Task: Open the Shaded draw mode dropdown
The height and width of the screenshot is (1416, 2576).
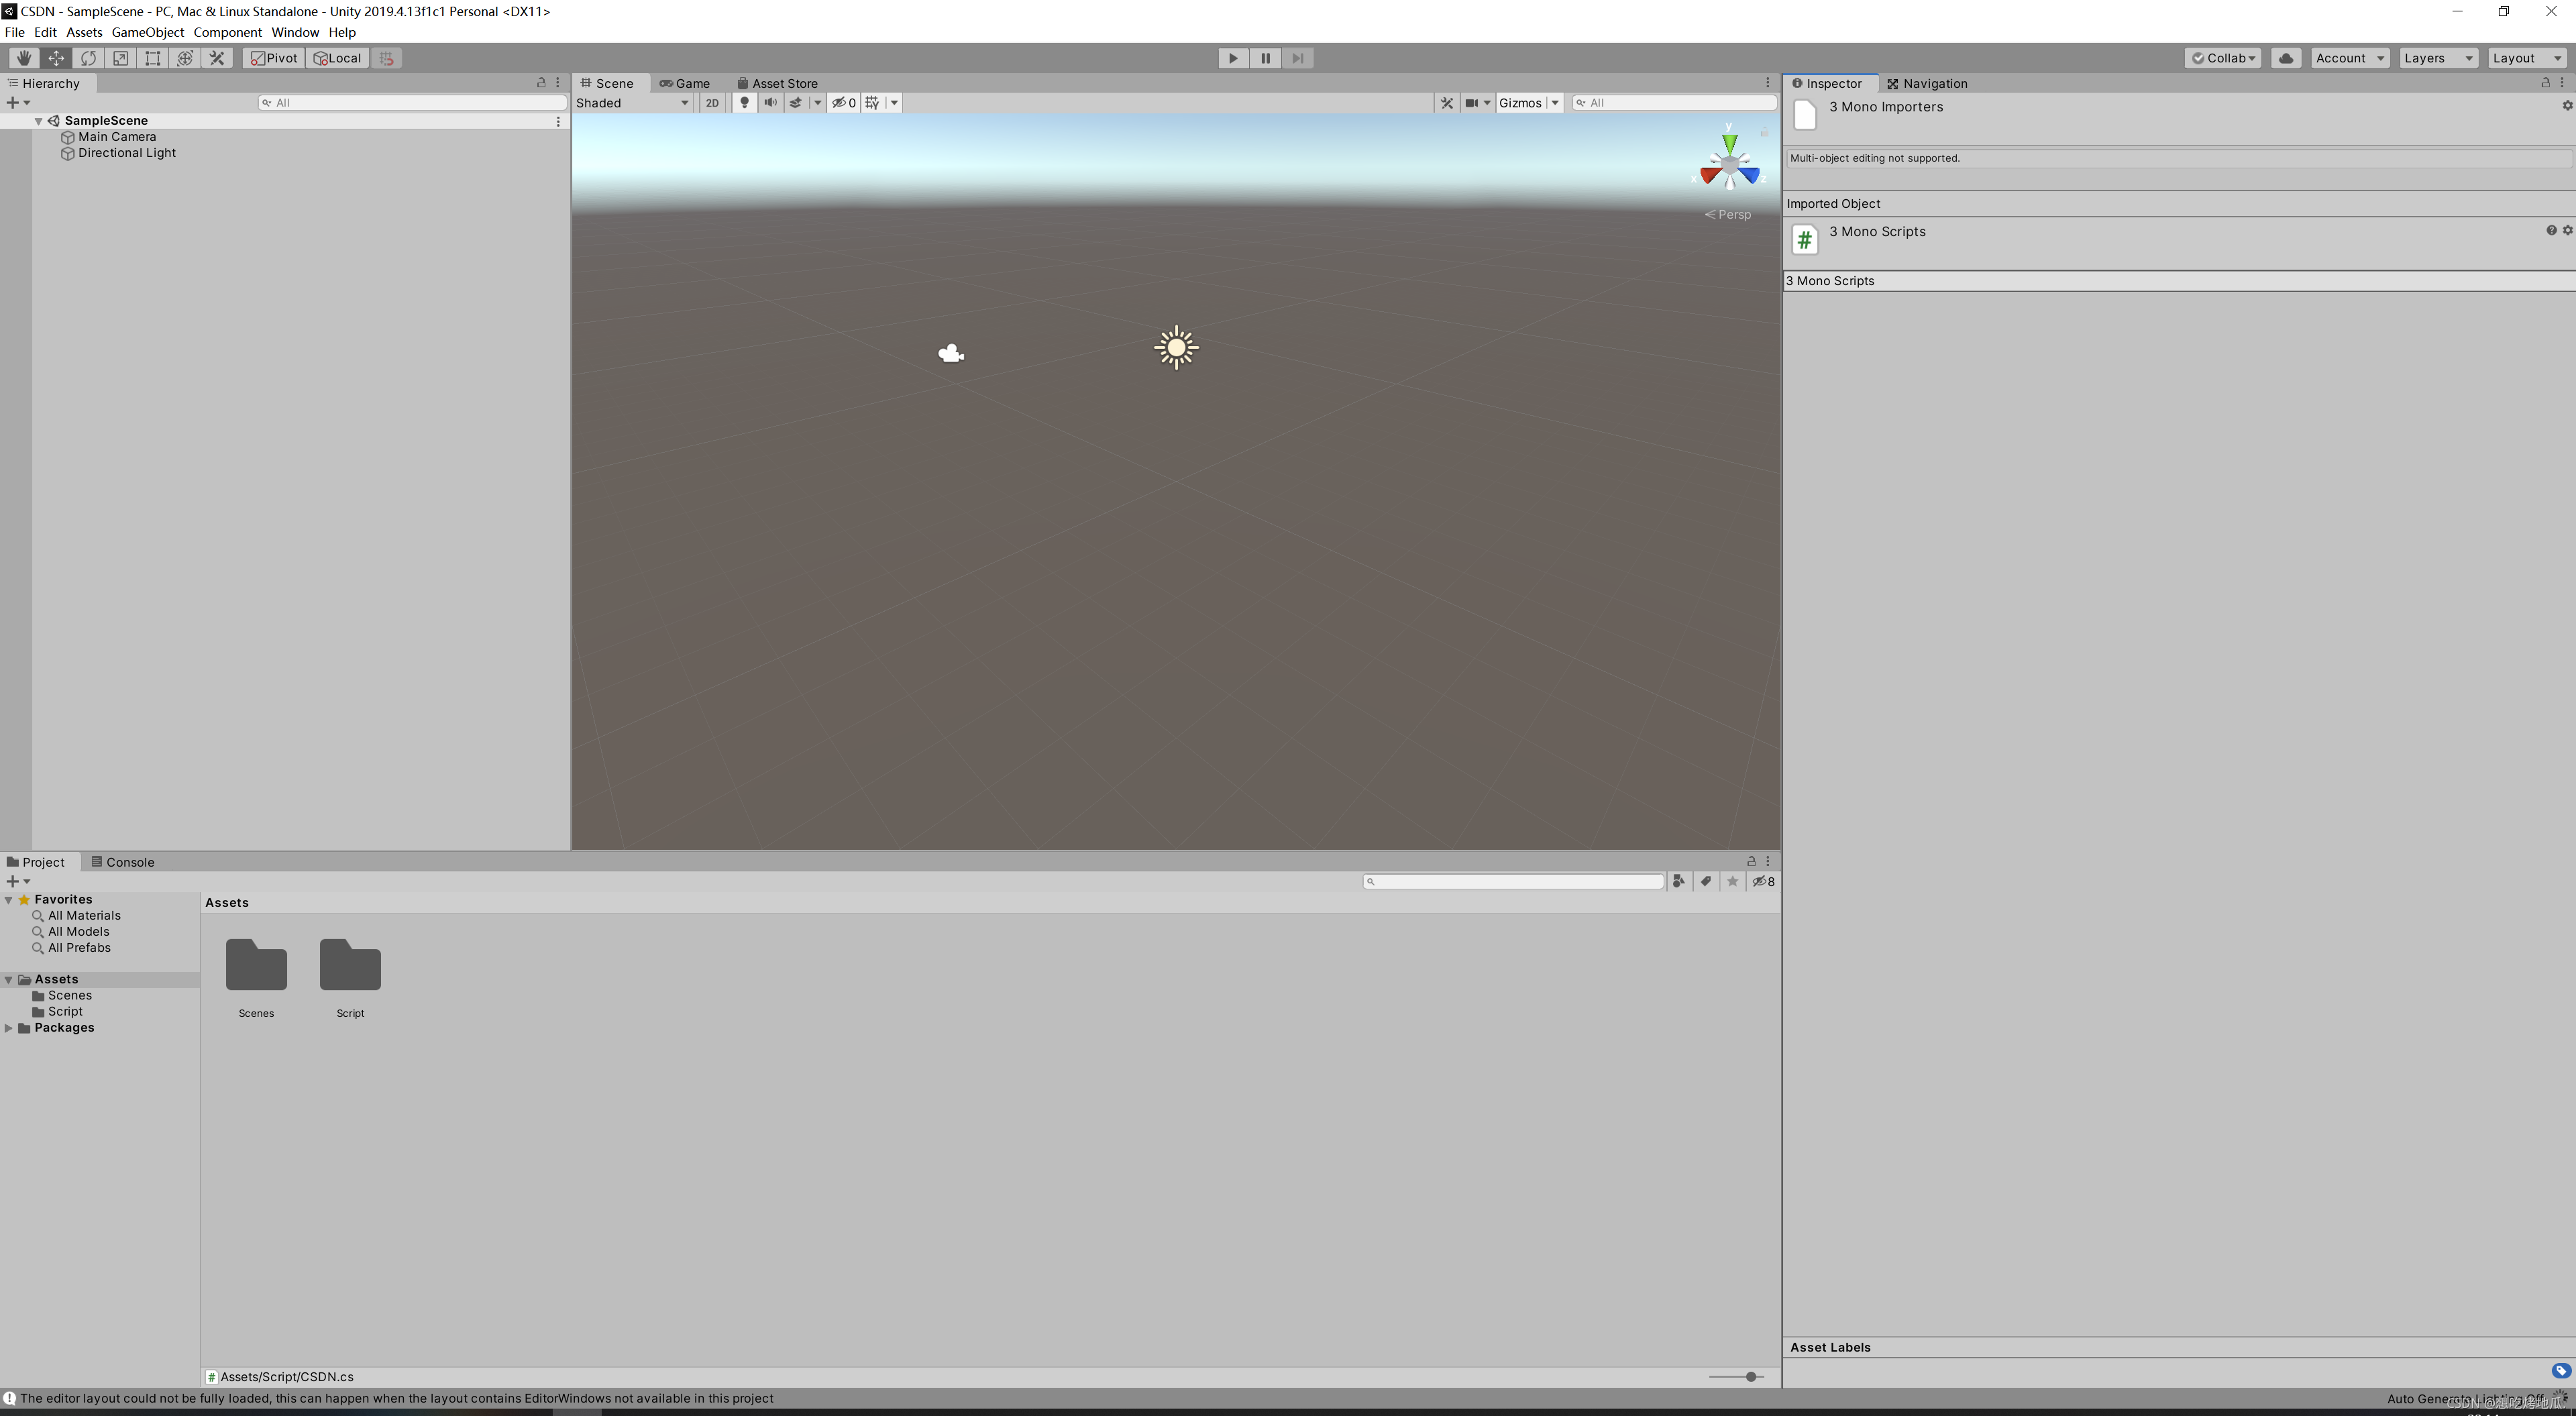Action: coord(632,102)
